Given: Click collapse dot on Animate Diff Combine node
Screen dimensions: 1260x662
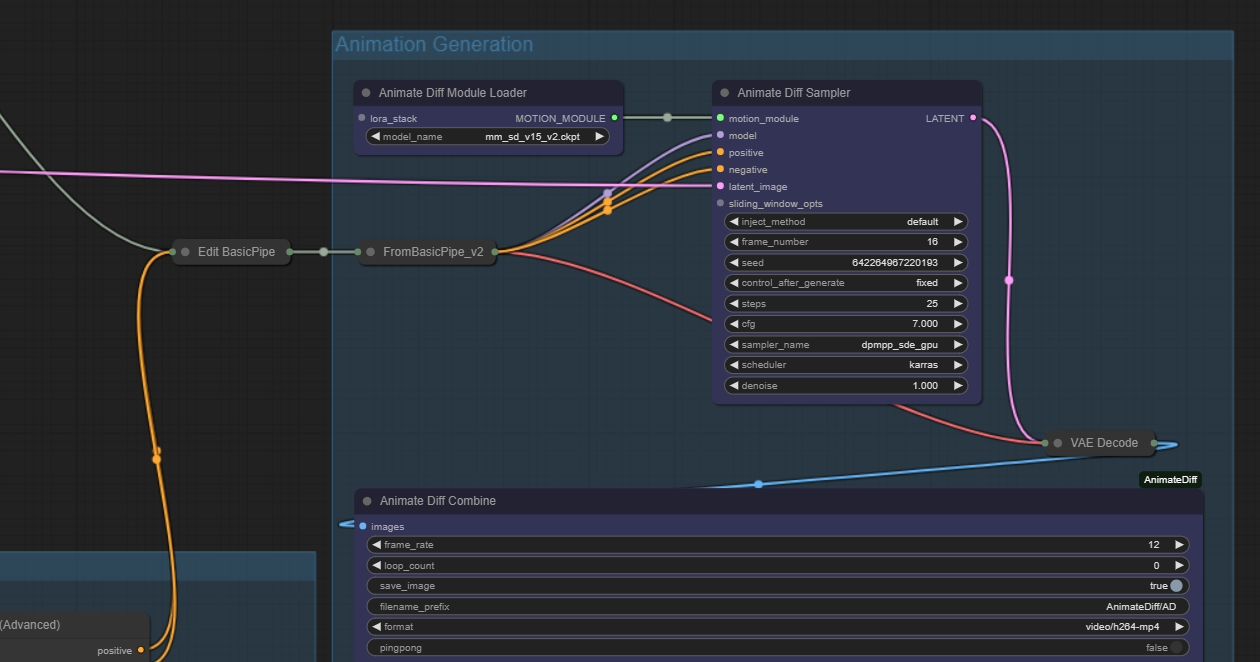Looking at the screenshot, I should click(x=367, y=501).
